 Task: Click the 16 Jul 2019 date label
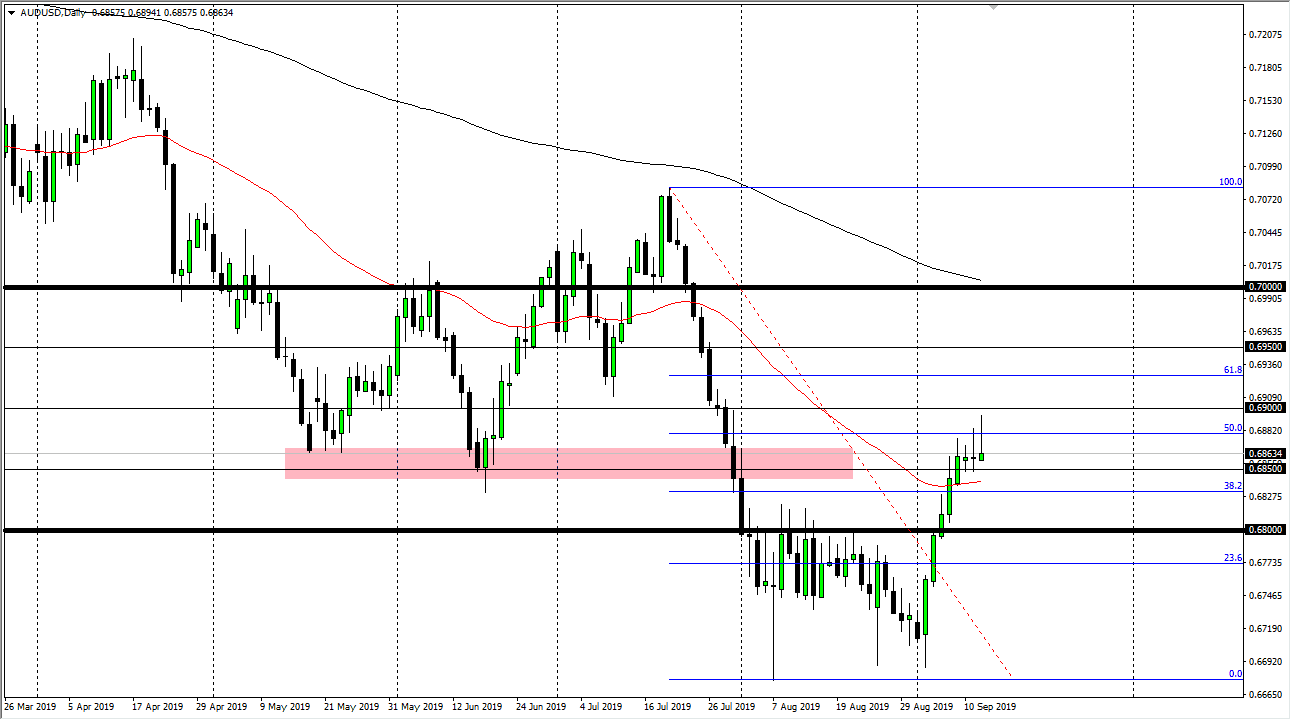(x=666, y=707)
